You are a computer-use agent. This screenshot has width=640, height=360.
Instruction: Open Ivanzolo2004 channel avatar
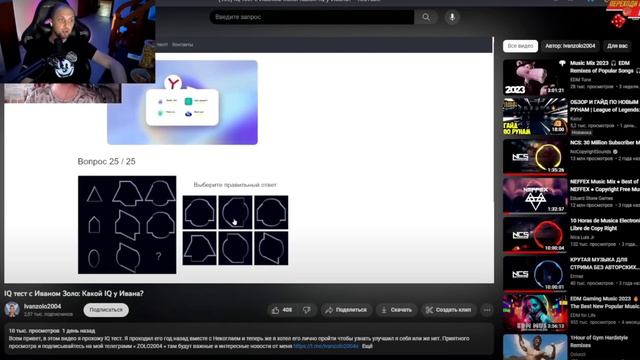click(12, 309)
